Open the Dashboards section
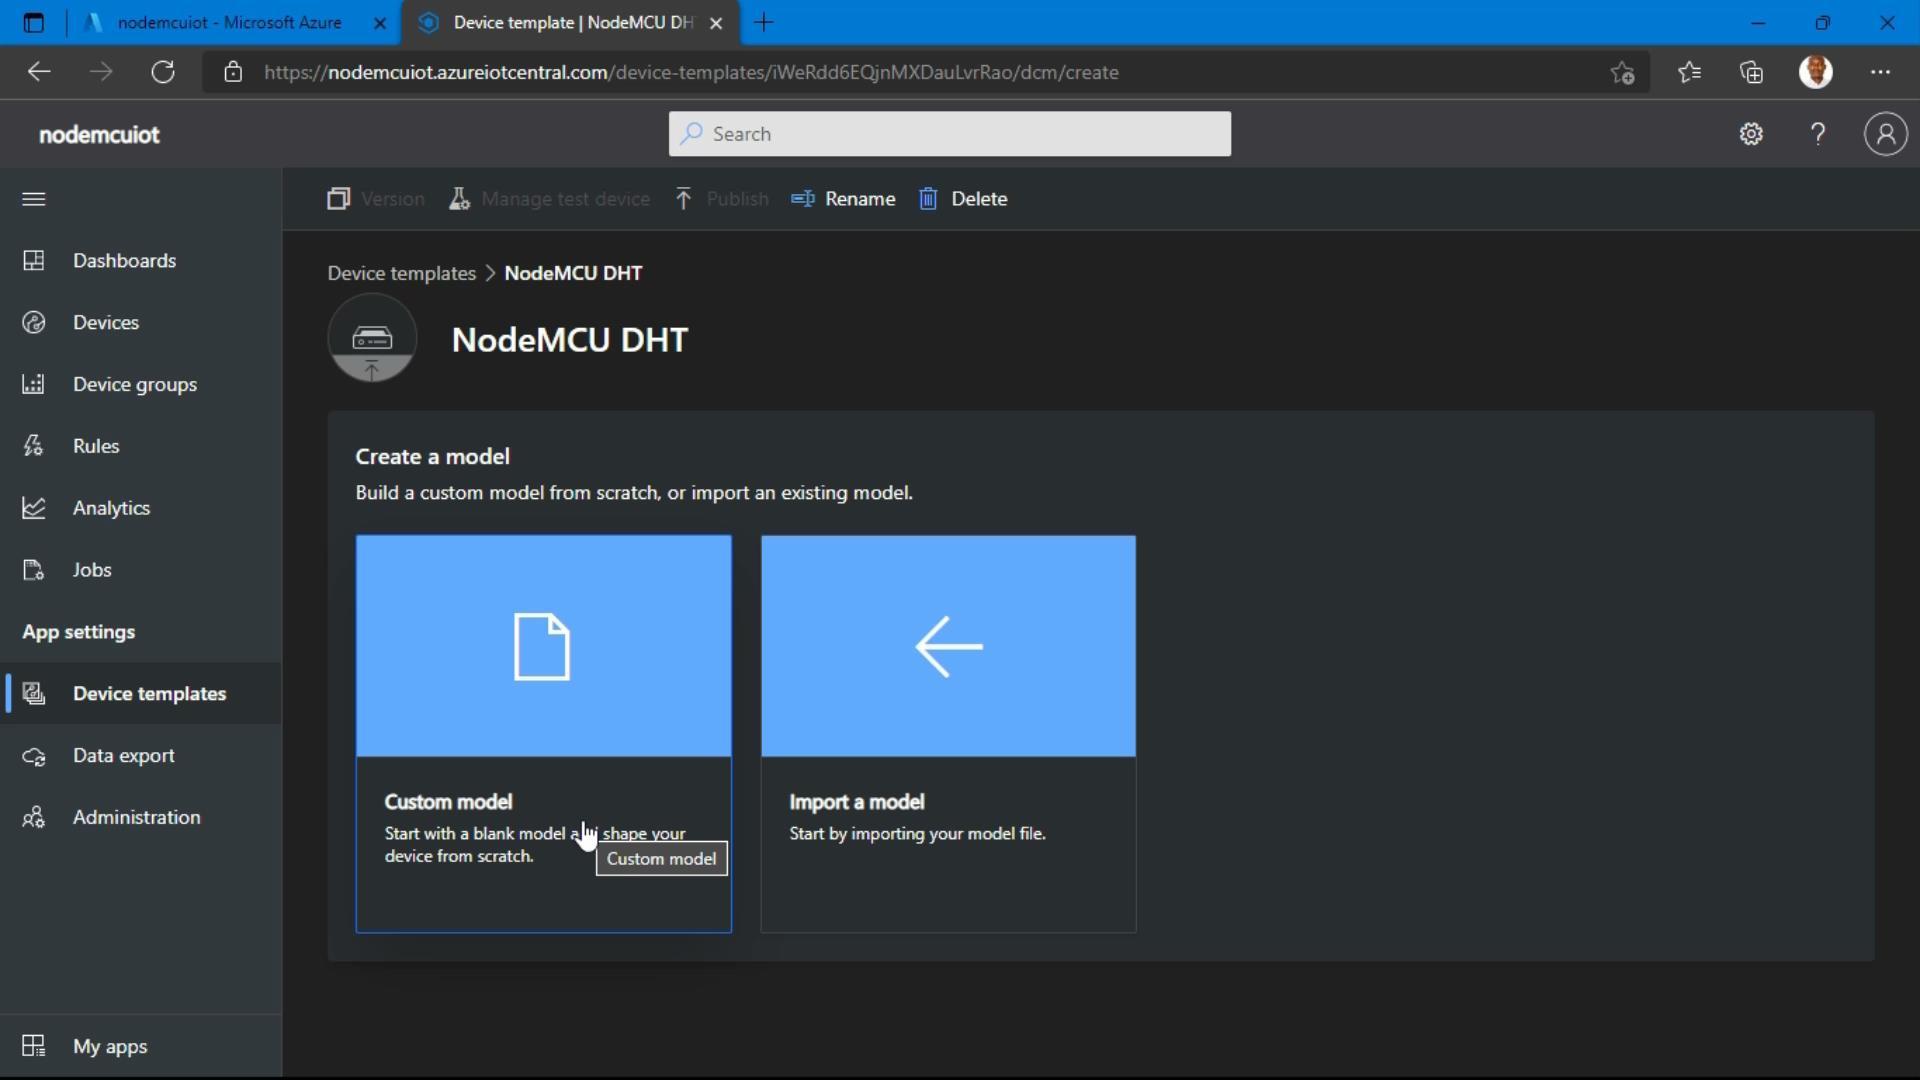 (x=124, y=260)
